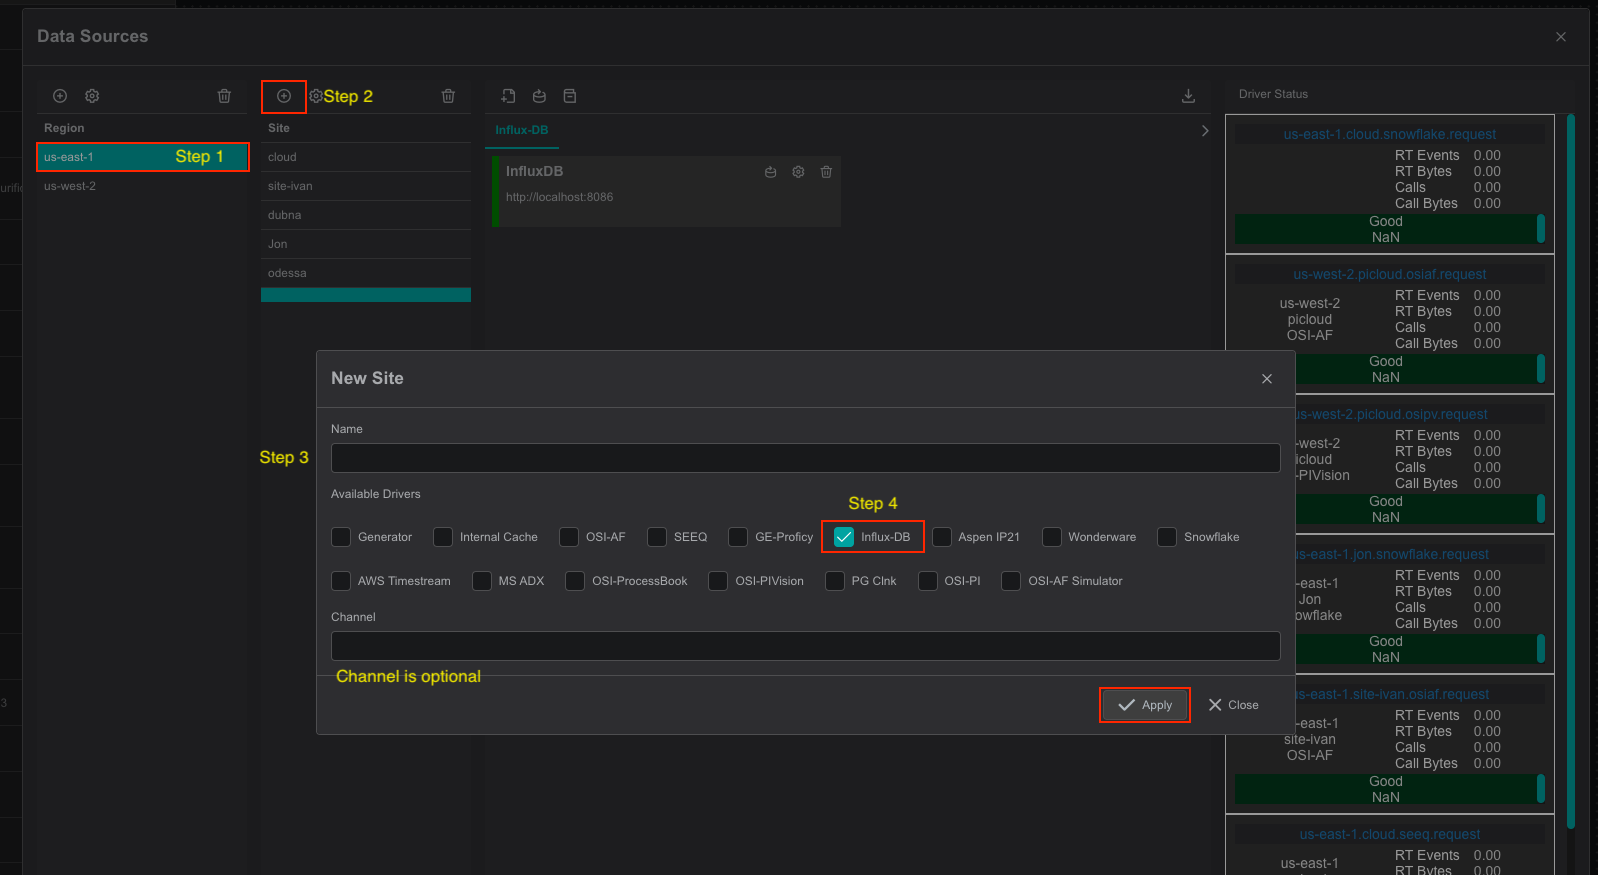Select the GE-Proficy driver checkbox
Screen dimensions: 1598x875
pyautogui.click(x=738, y=537)
